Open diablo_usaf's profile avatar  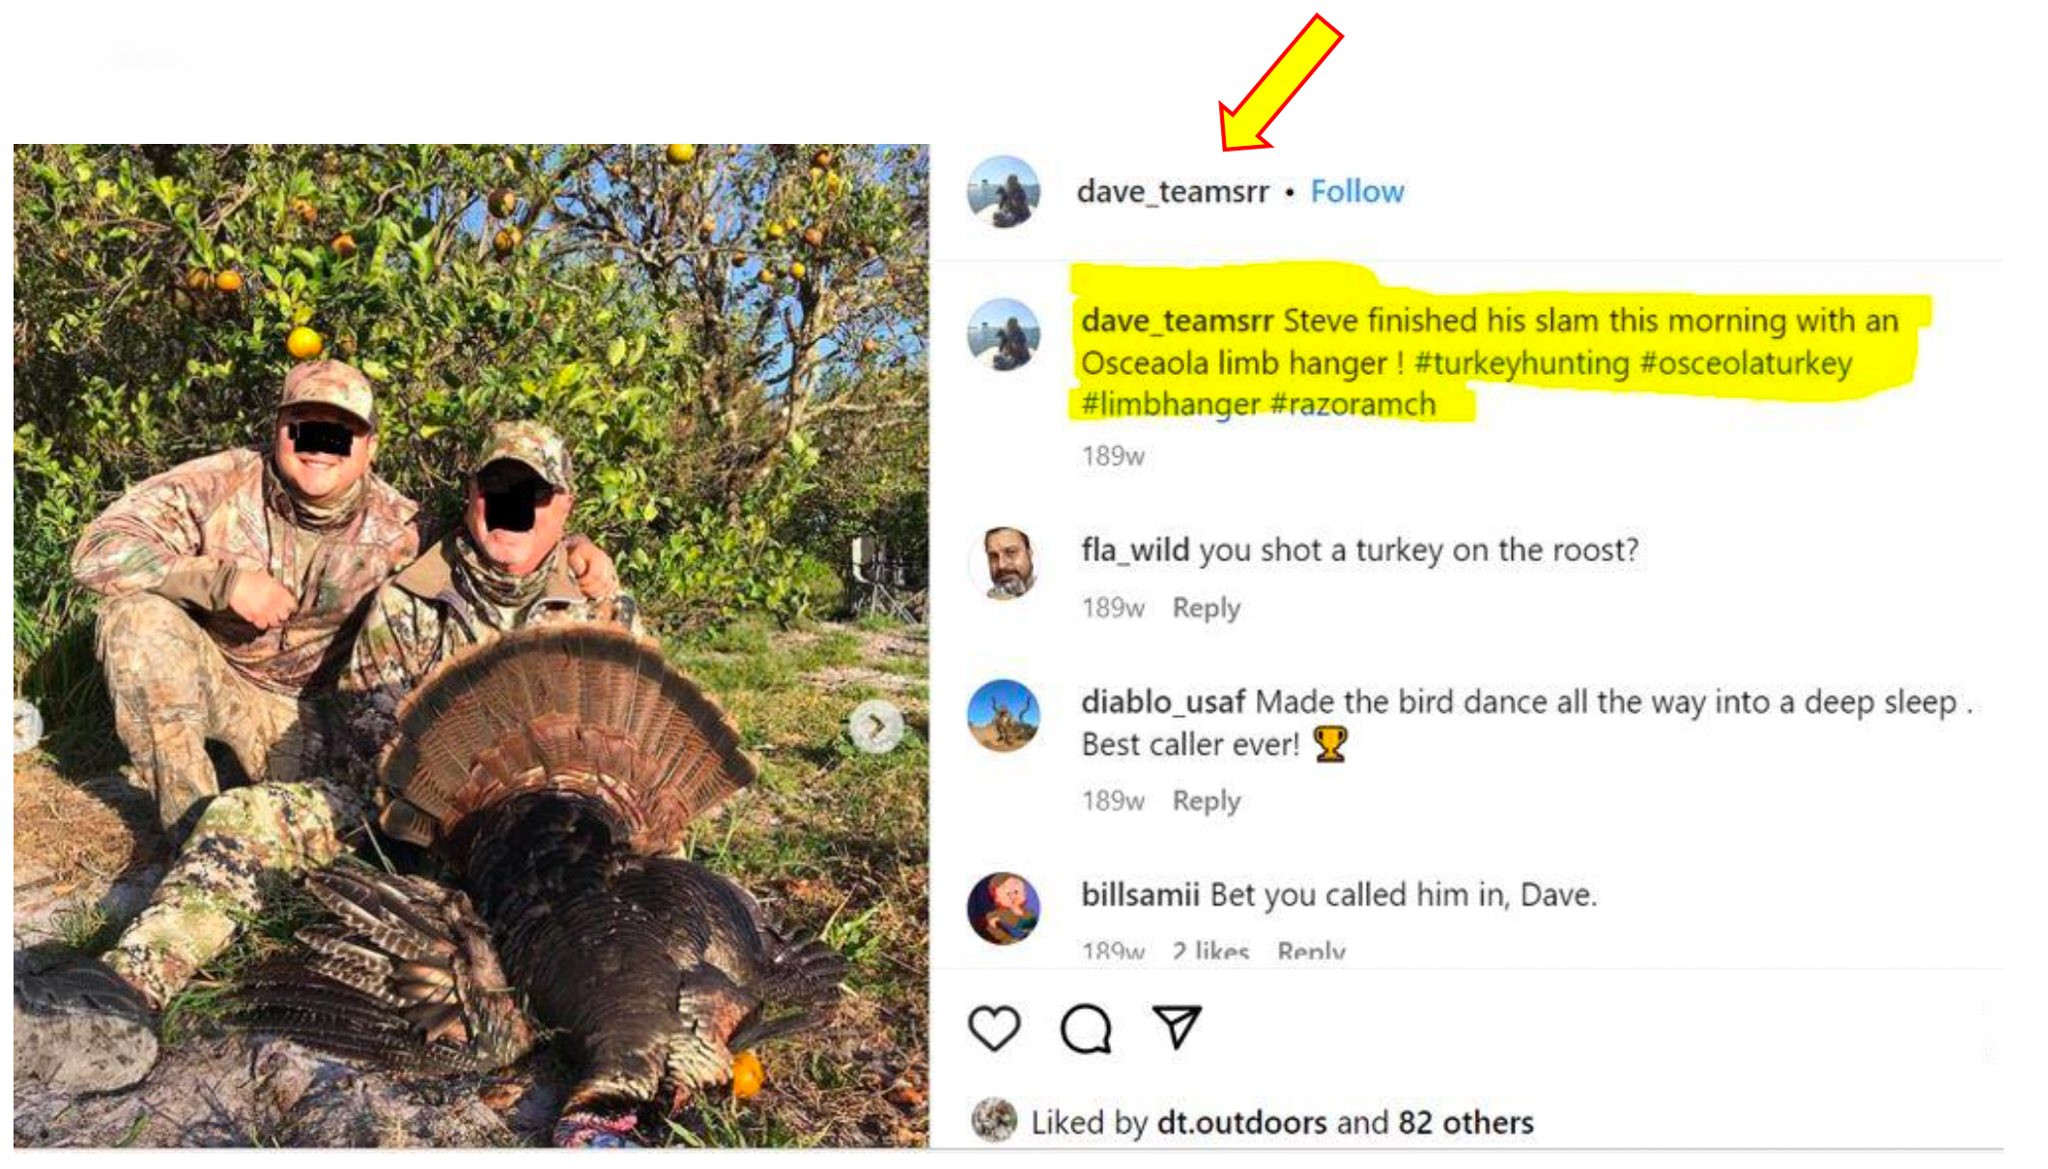pyautogui.click(x=1003, y=716)
